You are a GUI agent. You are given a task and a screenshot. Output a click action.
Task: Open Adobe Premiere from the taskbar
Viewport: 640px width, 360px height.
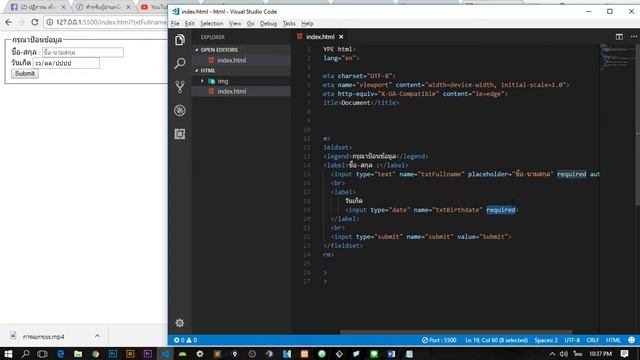pyautogui.click(x=148, y=353)
